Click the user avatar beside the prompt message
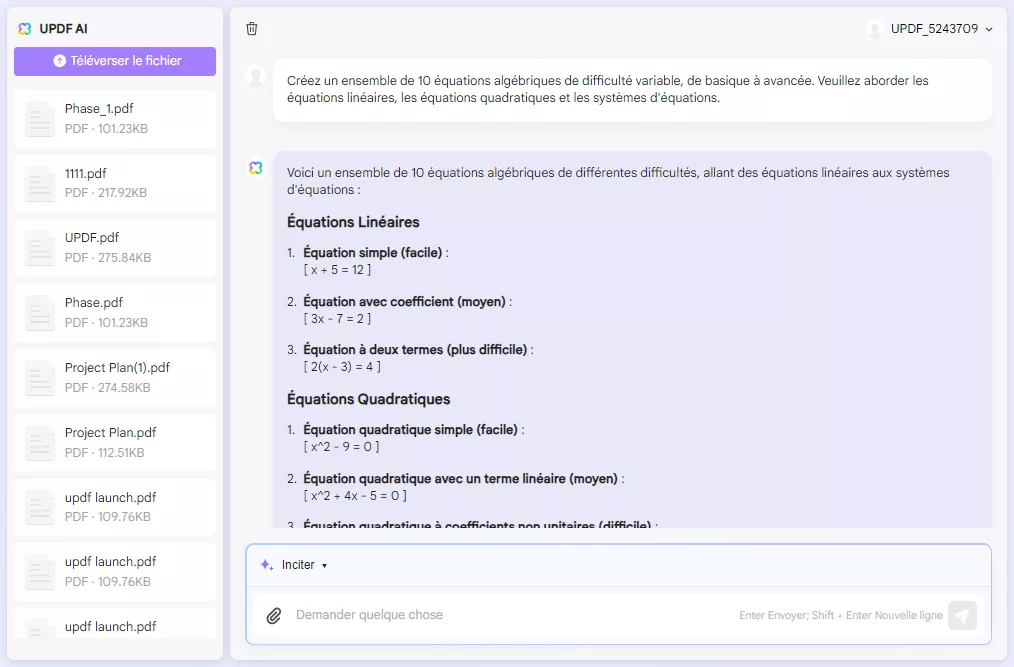Viewport: 1014px width, 667px height. 255,78
